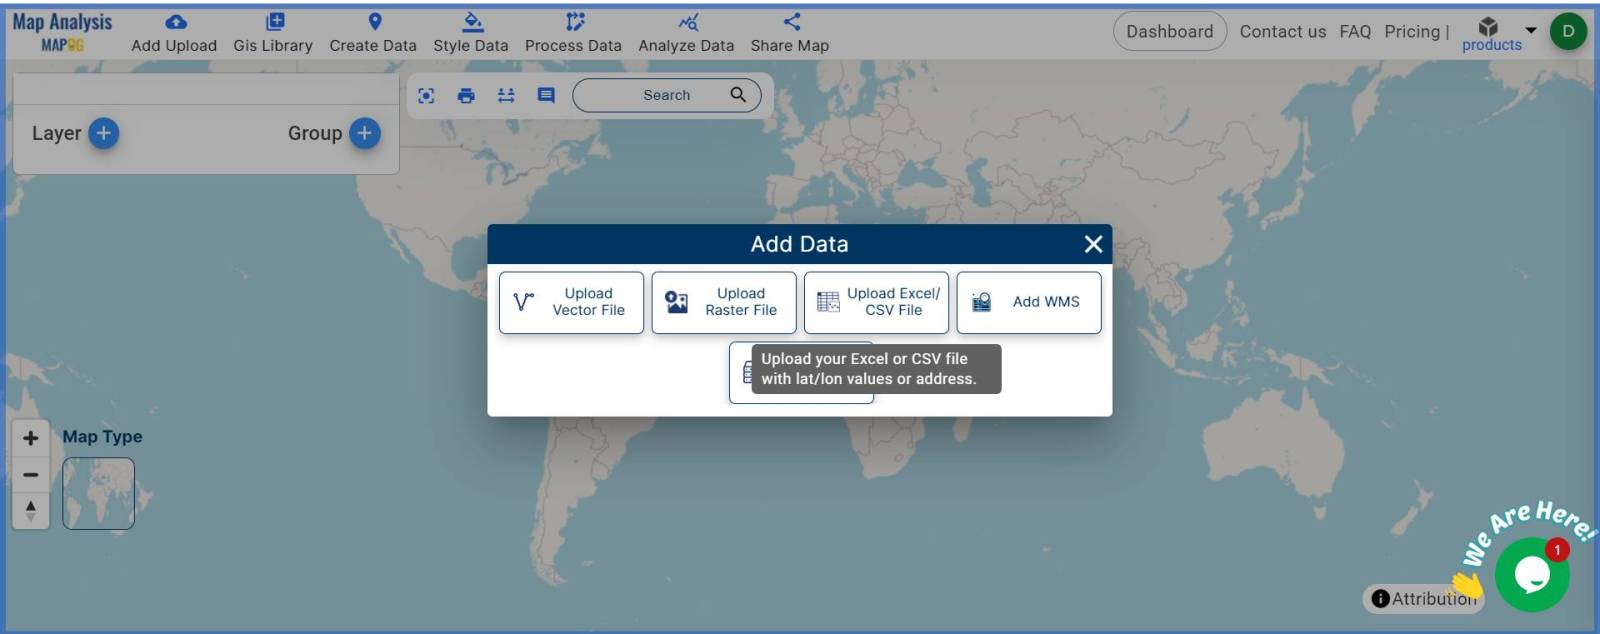This screenshot has height=634, width=1600.
Task: Click into the Search field
Action: (x=666, y=95)
